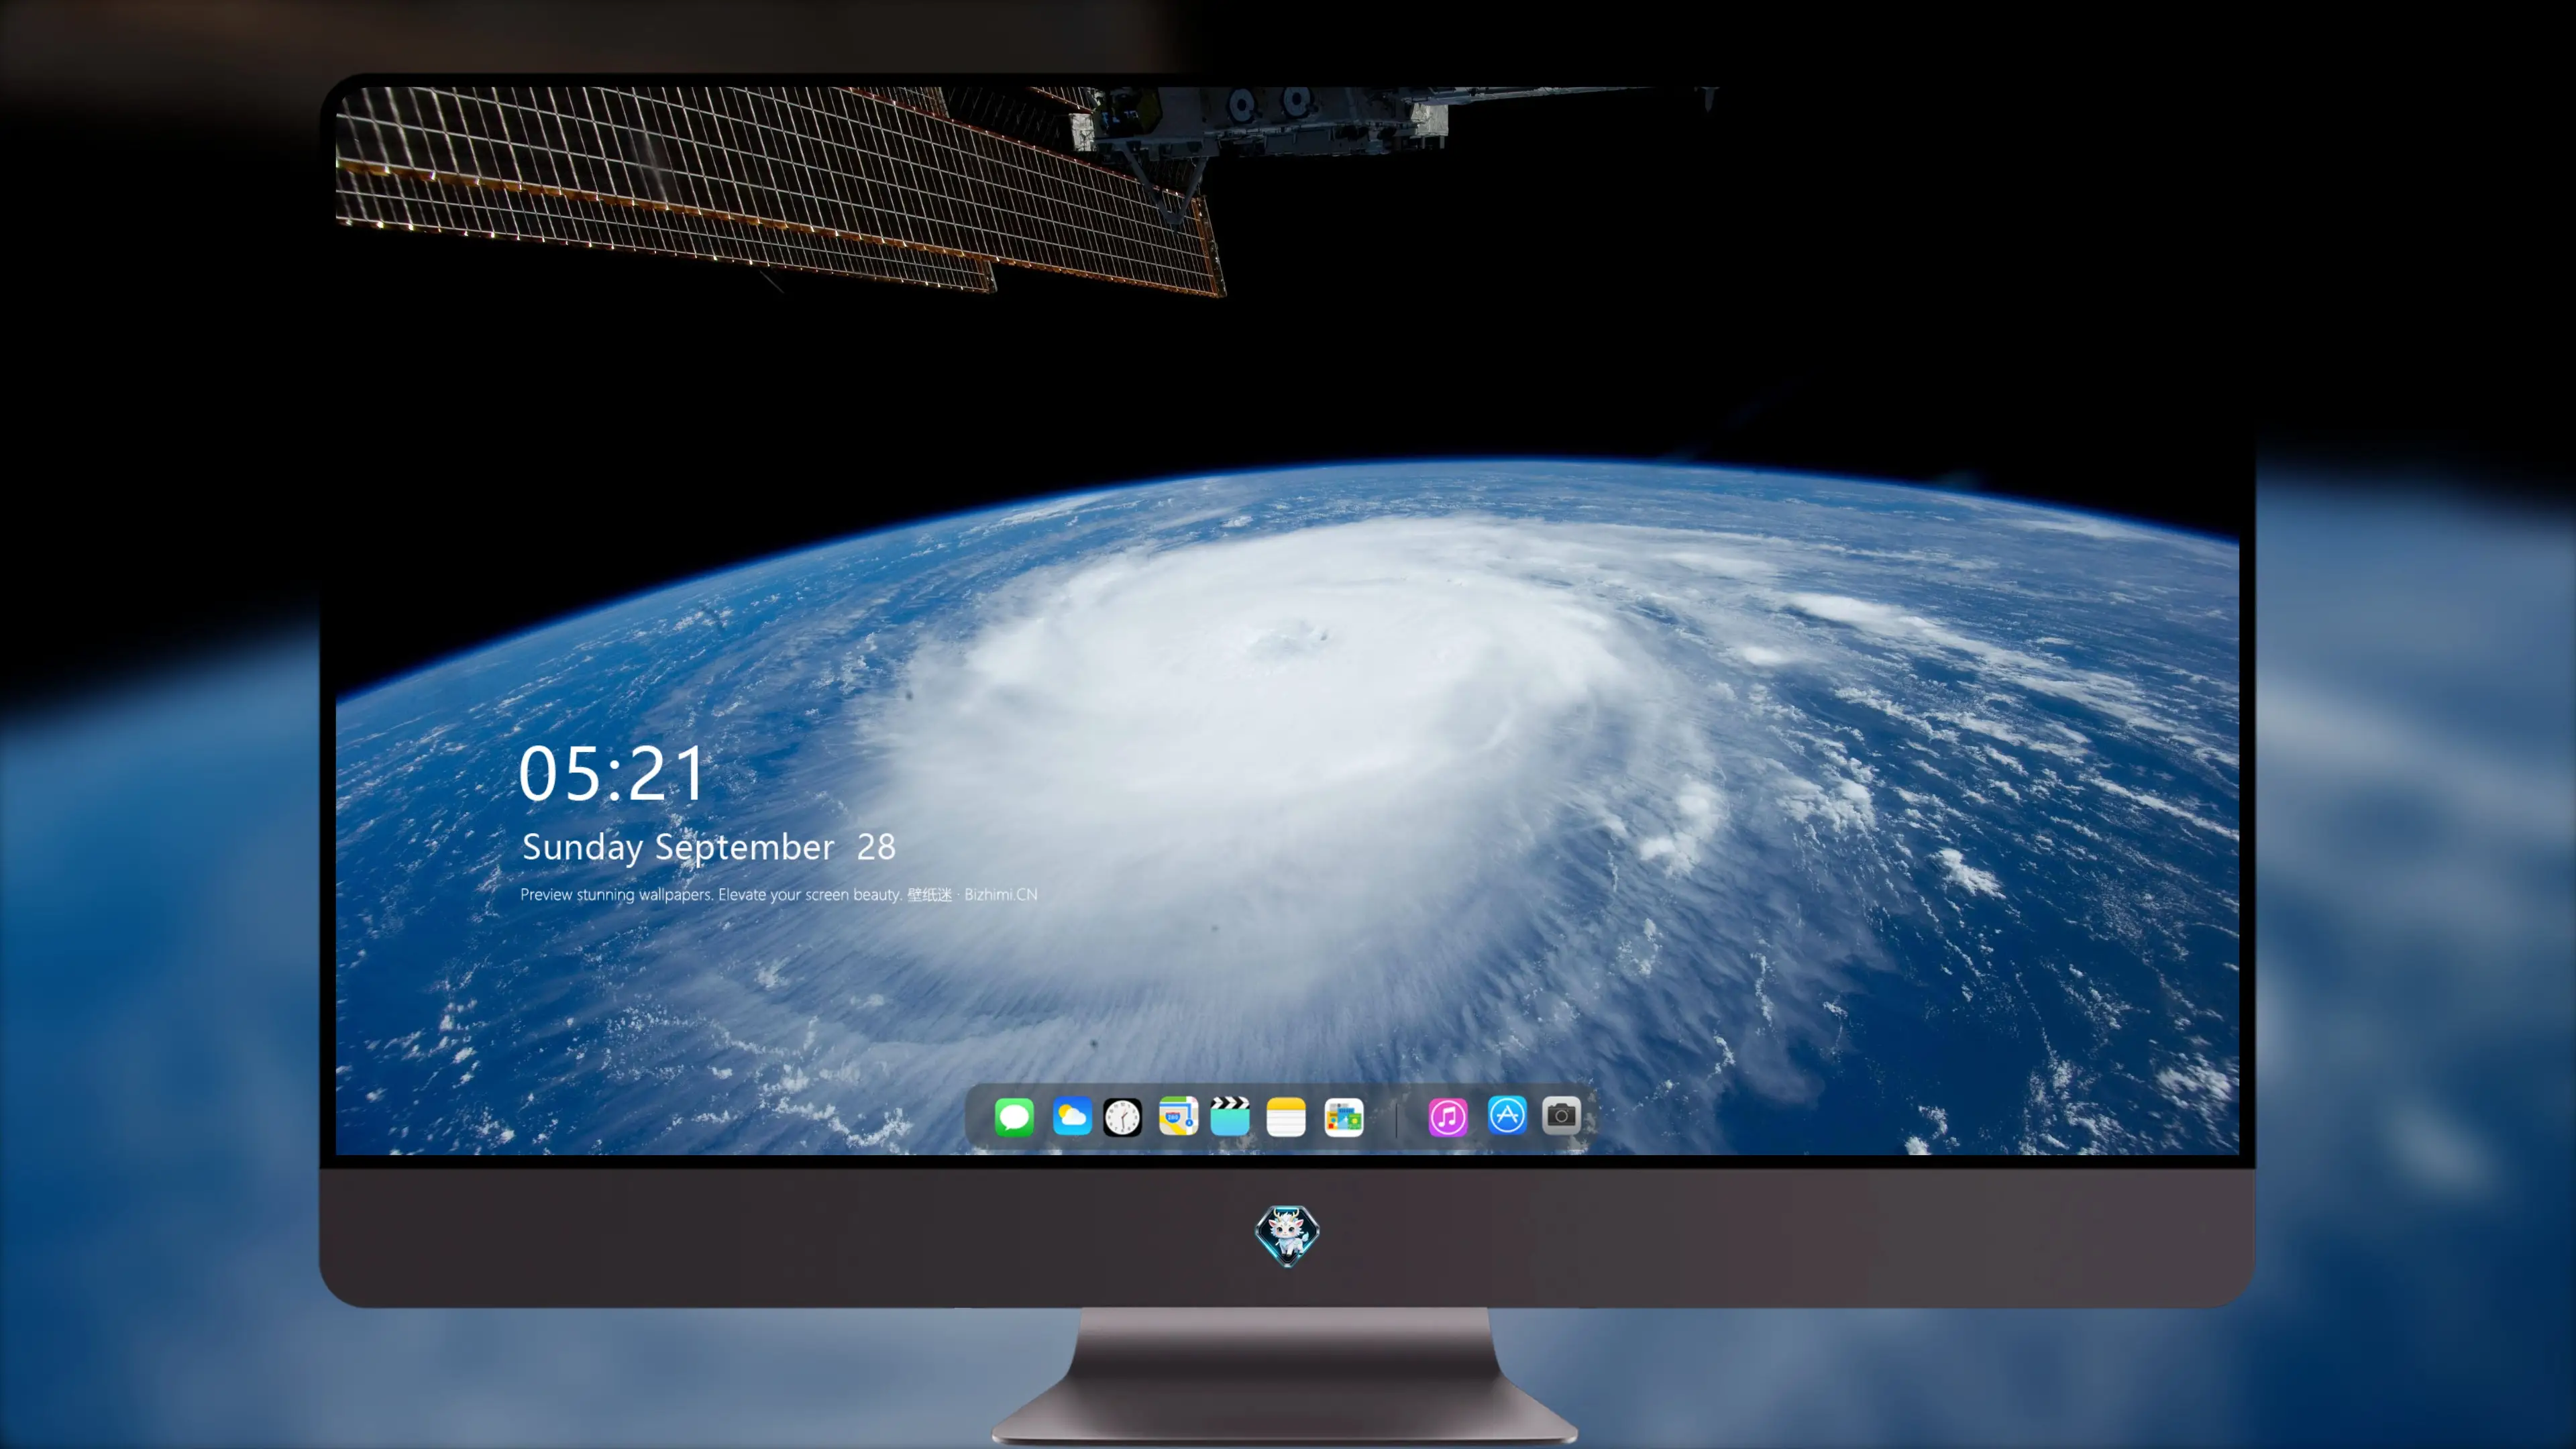Open the Clock app in the dock
The image size is (2576, 1449).
1122,1117
